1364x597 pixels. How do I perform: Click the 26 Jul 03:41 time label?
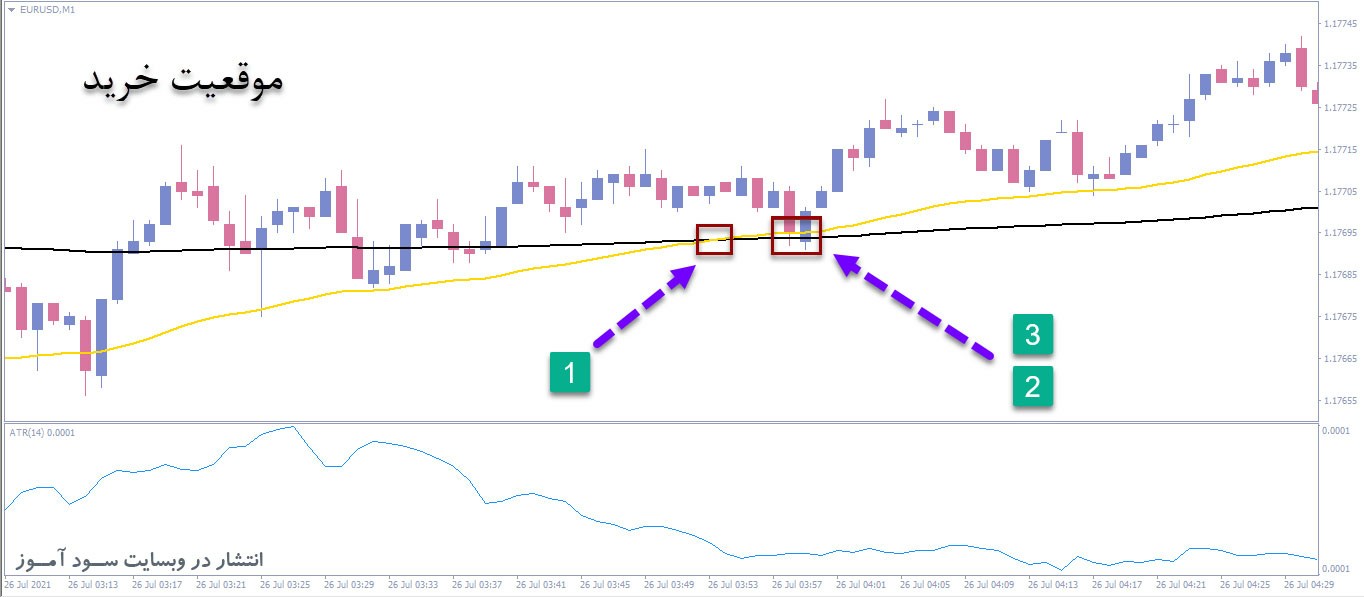541,585
